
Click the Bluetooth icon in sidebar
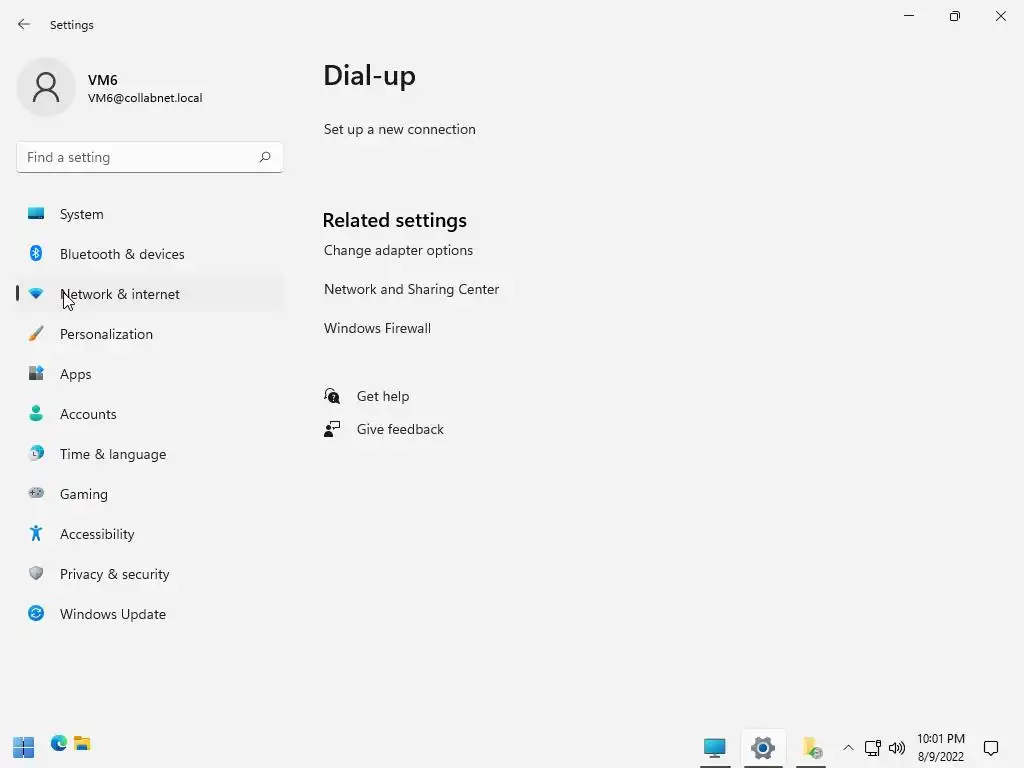pyautogui.click(x=36, y=253)
